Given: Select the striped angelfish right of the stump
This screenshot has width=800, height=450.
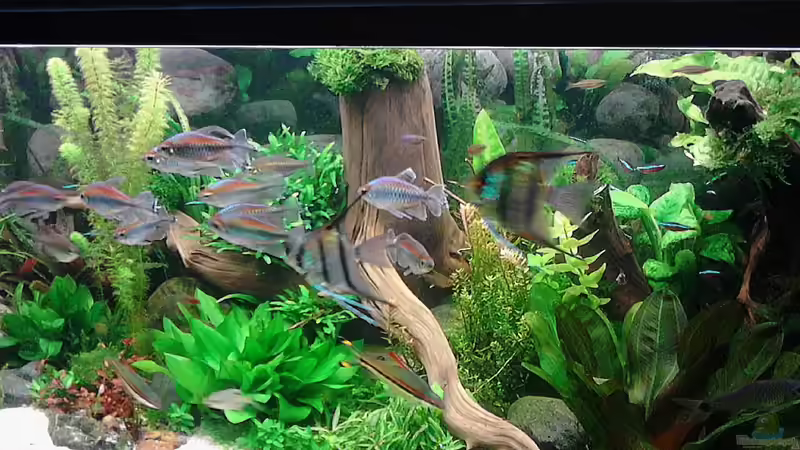Looking at the screenshot, I should tap(515, 192).
